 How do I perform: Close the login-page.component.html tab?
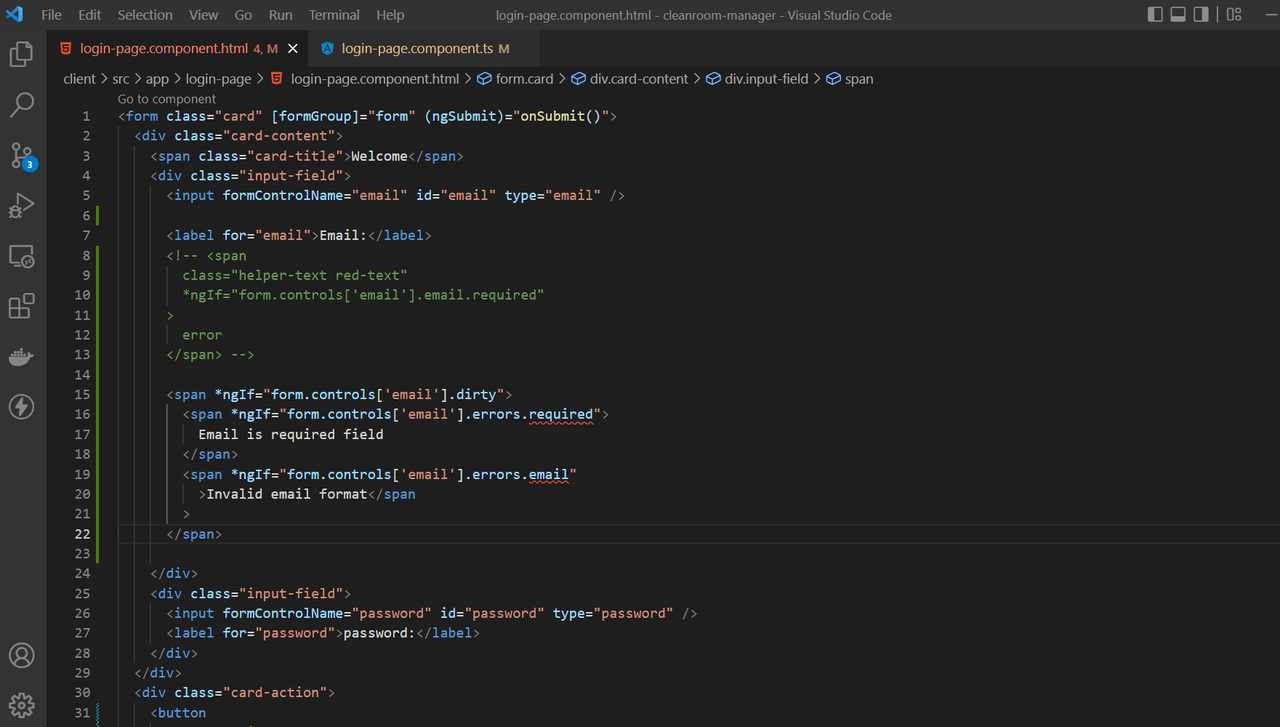click(293, 48)
